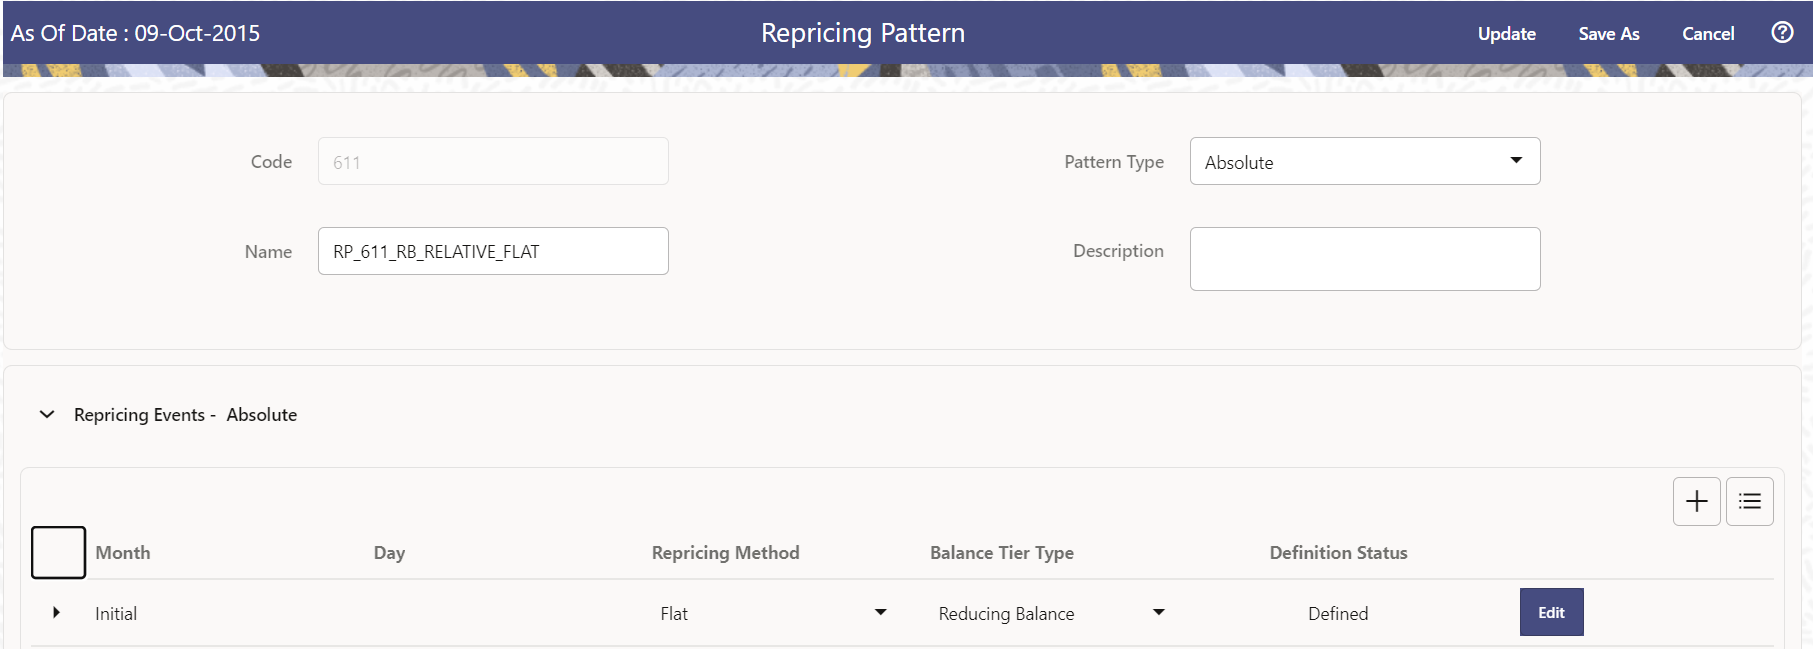Screen dimensions: 1813x649
Task: Cancel the repricing pattern edit
Action: coord(1707,34)
